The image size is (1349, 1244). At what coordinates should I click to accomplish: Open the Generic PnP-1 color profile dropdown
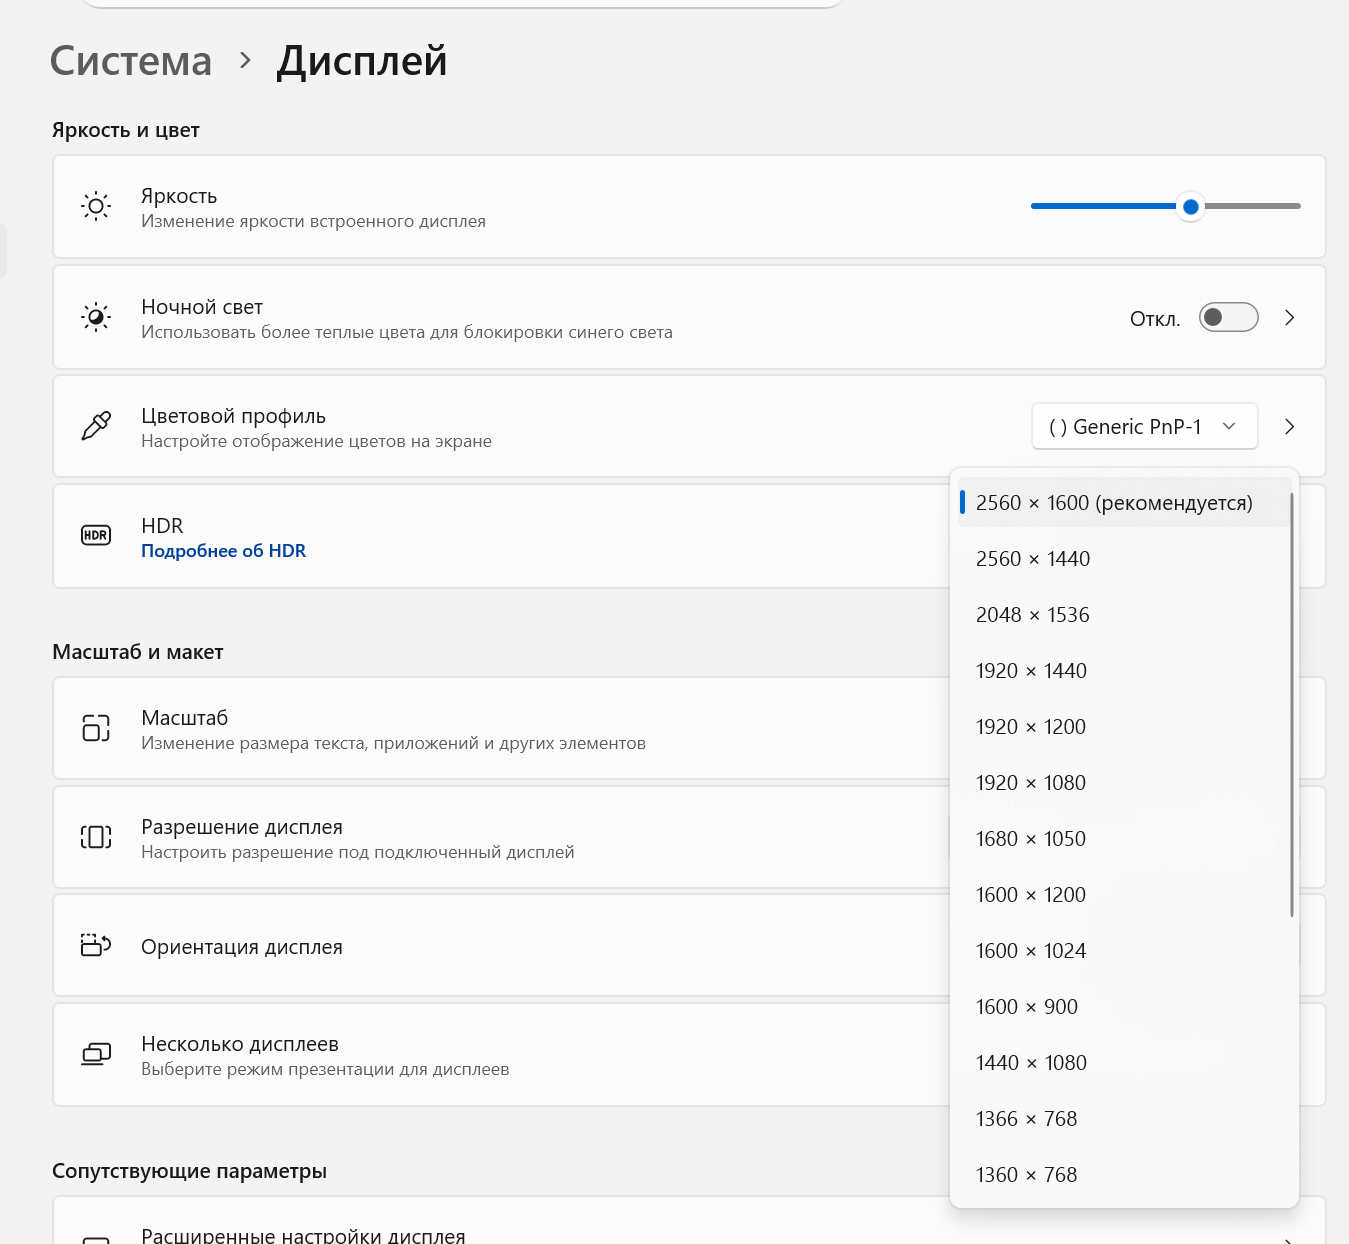click(1144, 427)
